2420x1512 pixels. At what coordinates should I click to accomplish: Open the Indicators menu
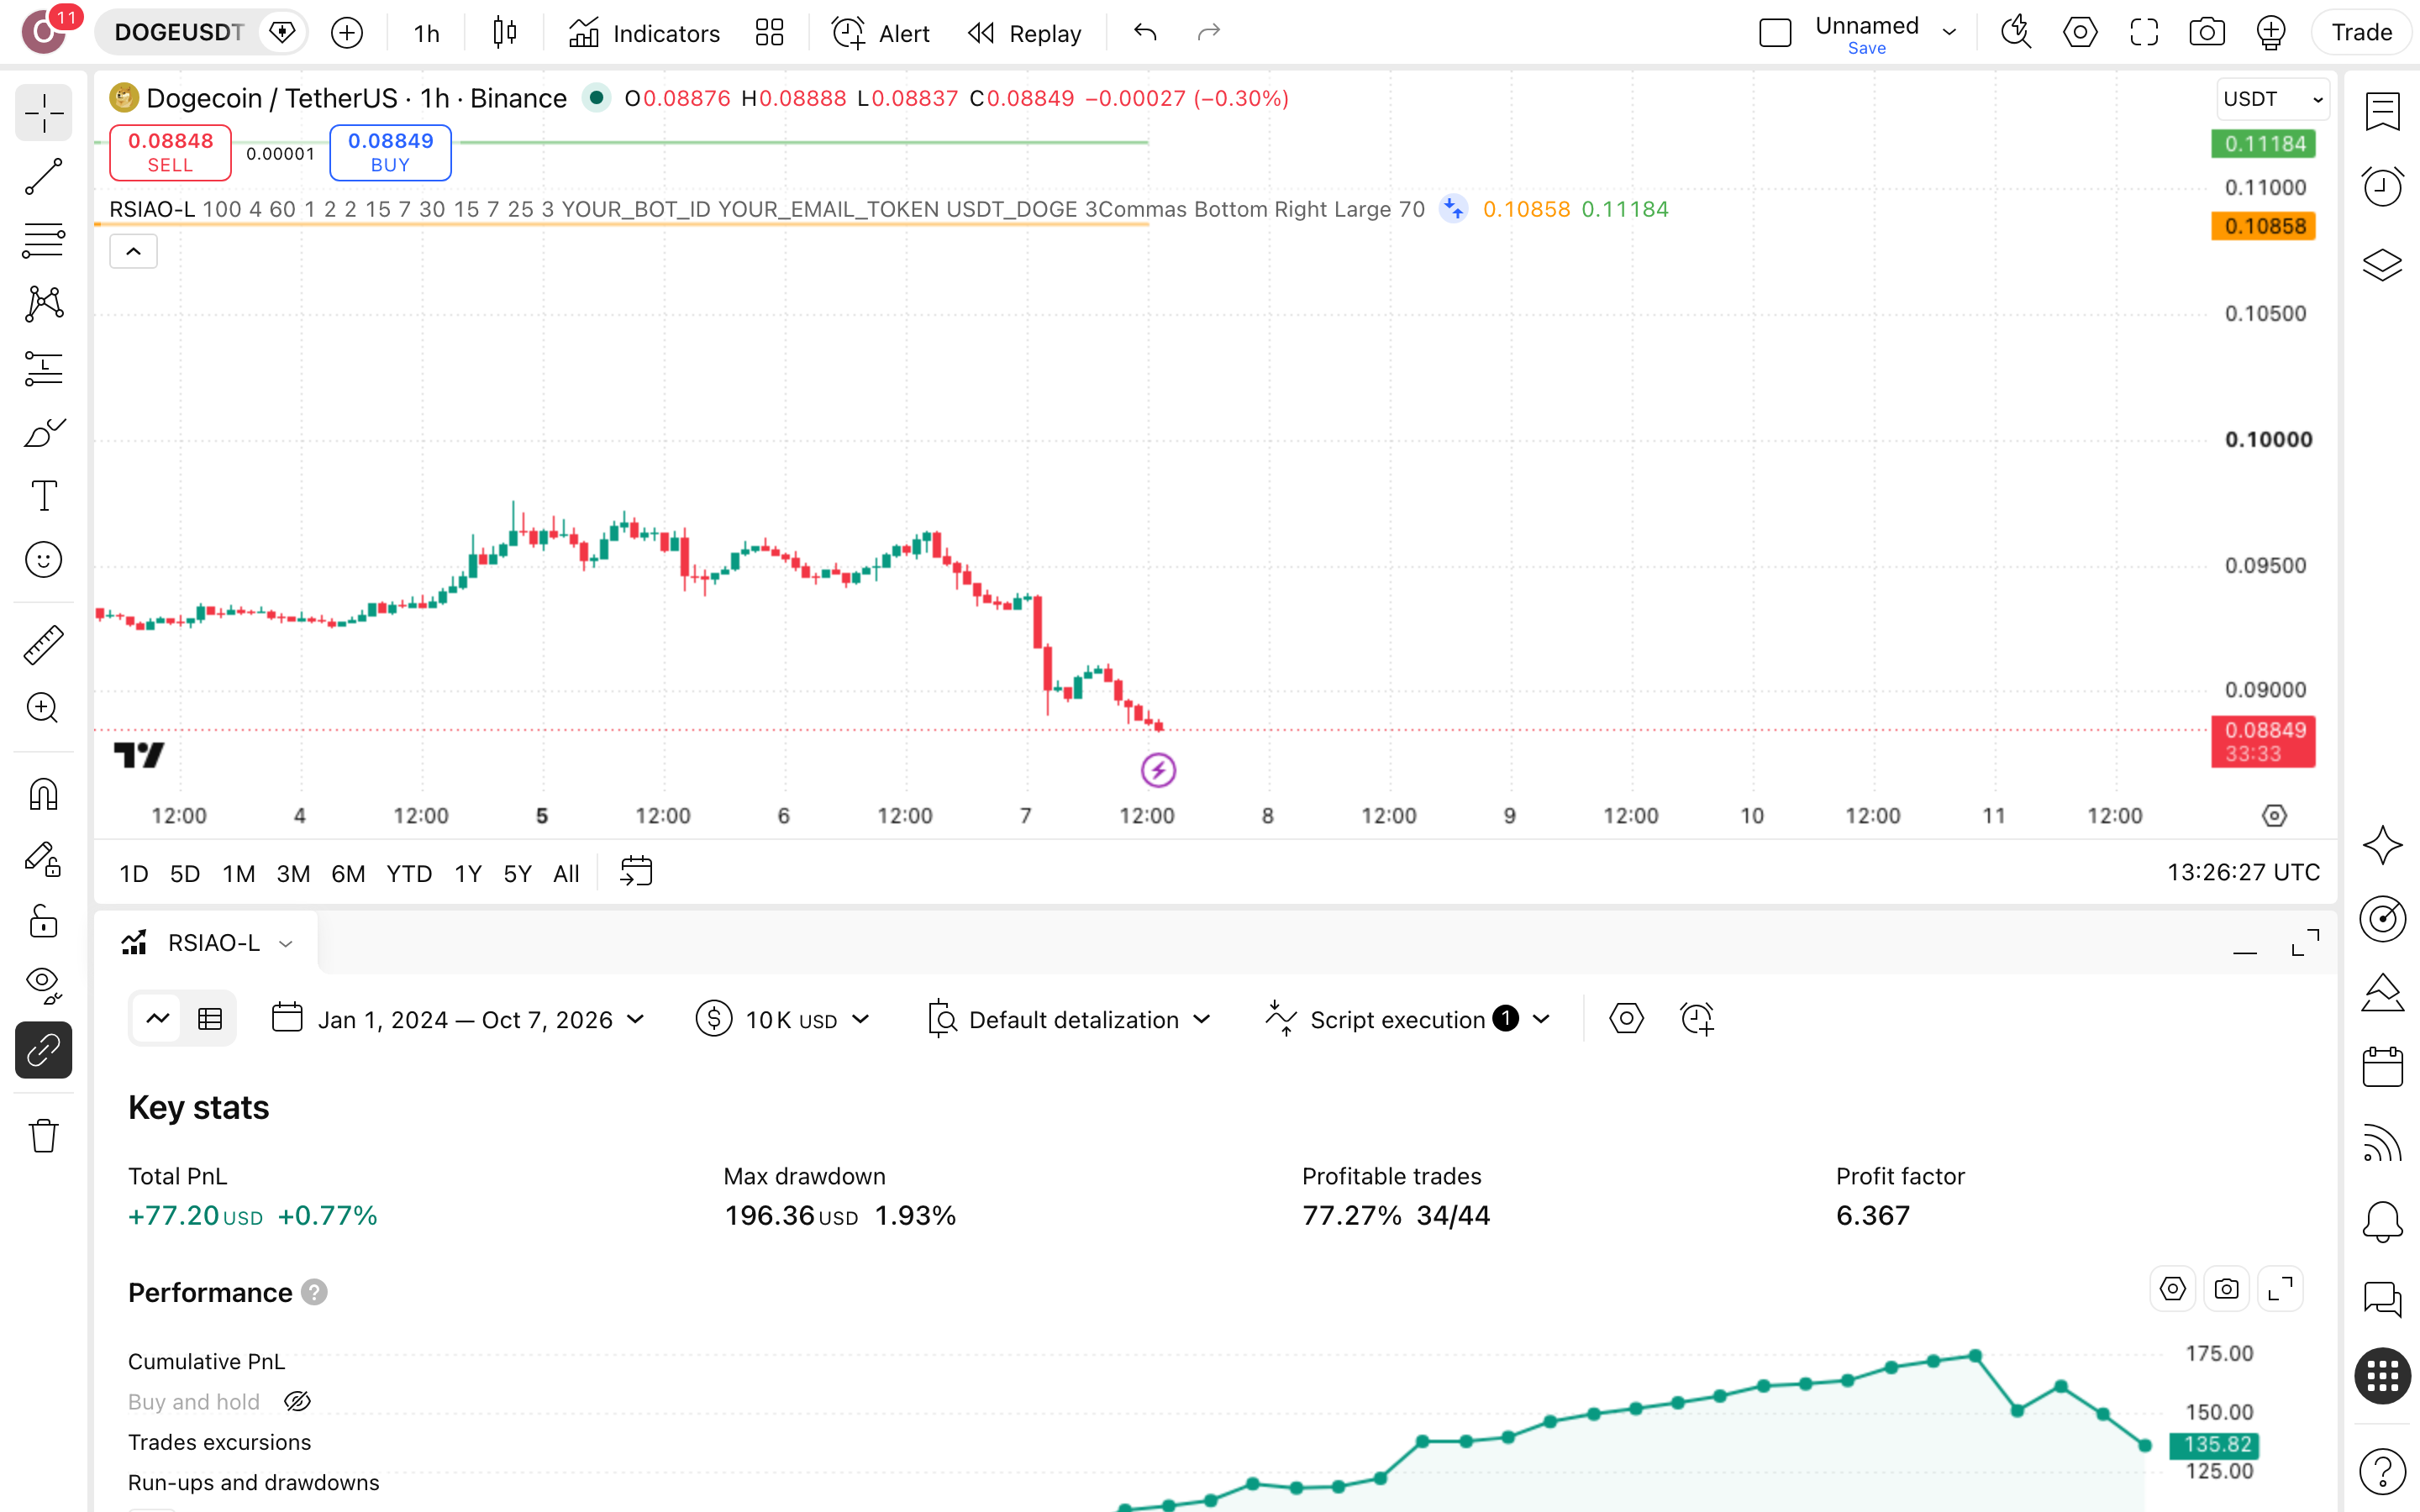(644, 33)
